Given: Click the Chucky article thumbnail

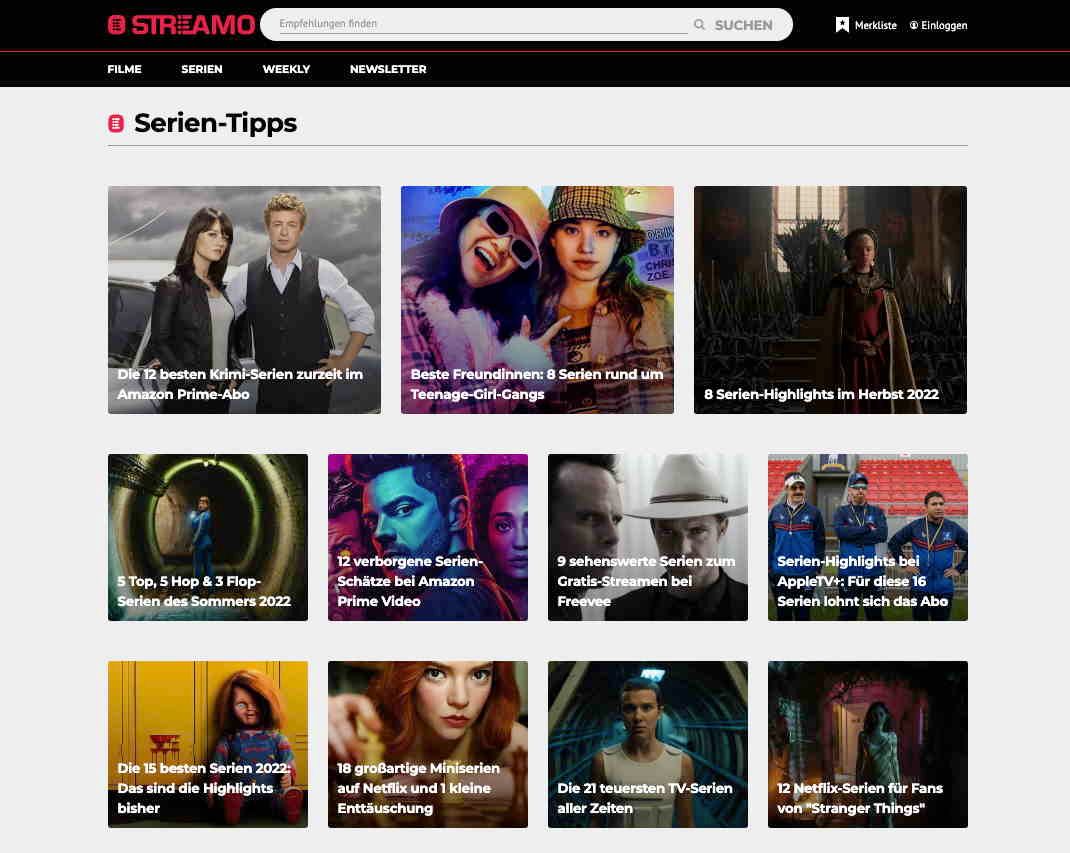Looking at the screenshot, I should pos(207,744).
